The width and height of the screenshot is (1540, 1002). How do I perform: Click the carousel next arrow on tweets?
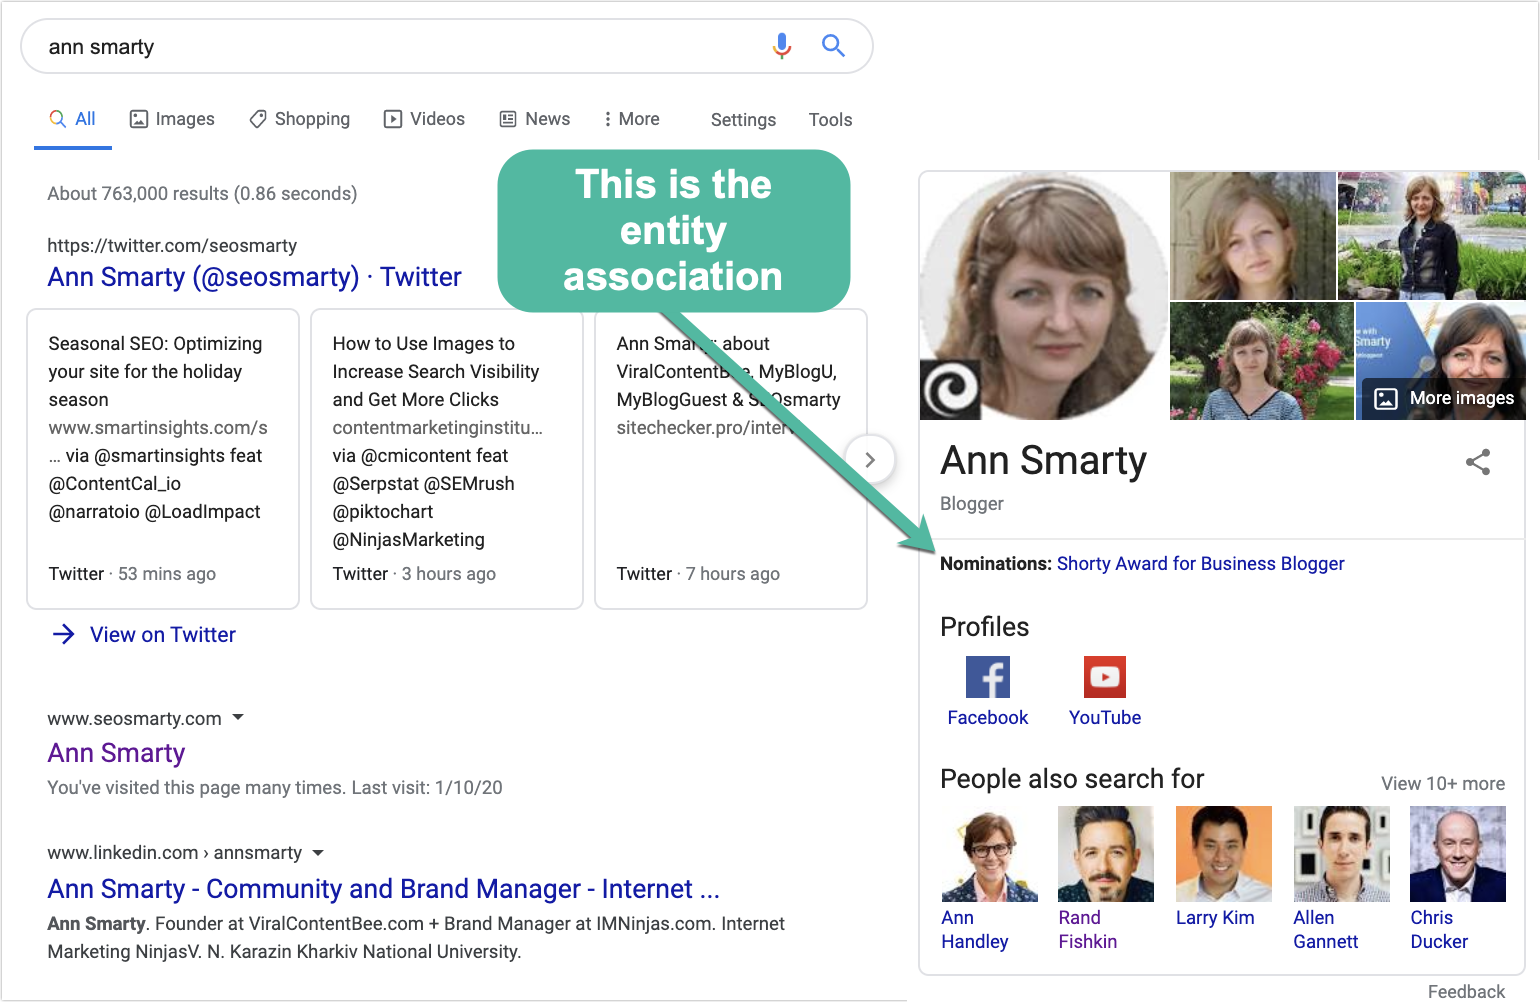coord(870,459)
